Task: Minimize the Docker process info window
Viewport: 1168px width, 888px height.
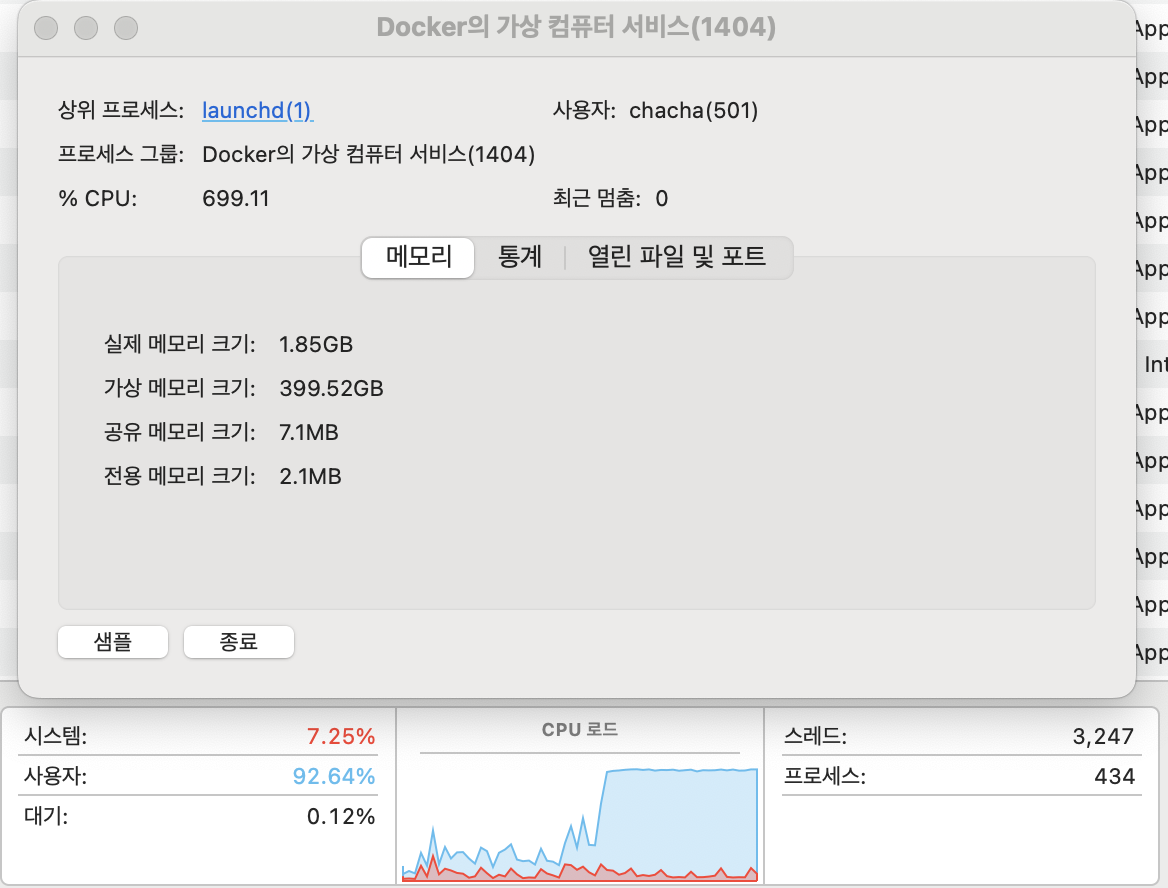Action: (x=86, y=28)
